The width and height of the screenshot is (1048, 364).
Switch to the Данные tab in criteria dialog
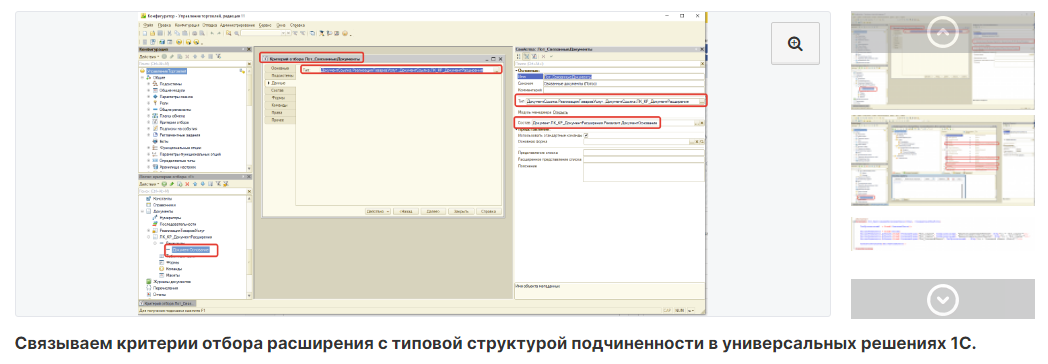pyautogui.click(x=279, y=83)
